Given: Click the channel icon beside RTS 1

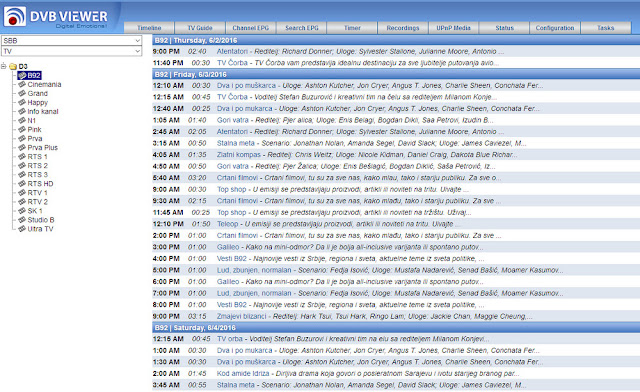Looking at the screenshot, I should 22,156.
